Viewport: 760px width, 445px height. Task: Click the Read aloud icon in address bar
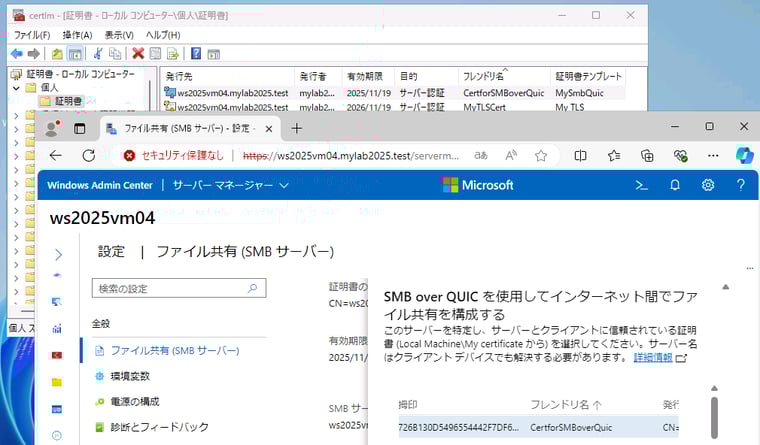(511, 156)
